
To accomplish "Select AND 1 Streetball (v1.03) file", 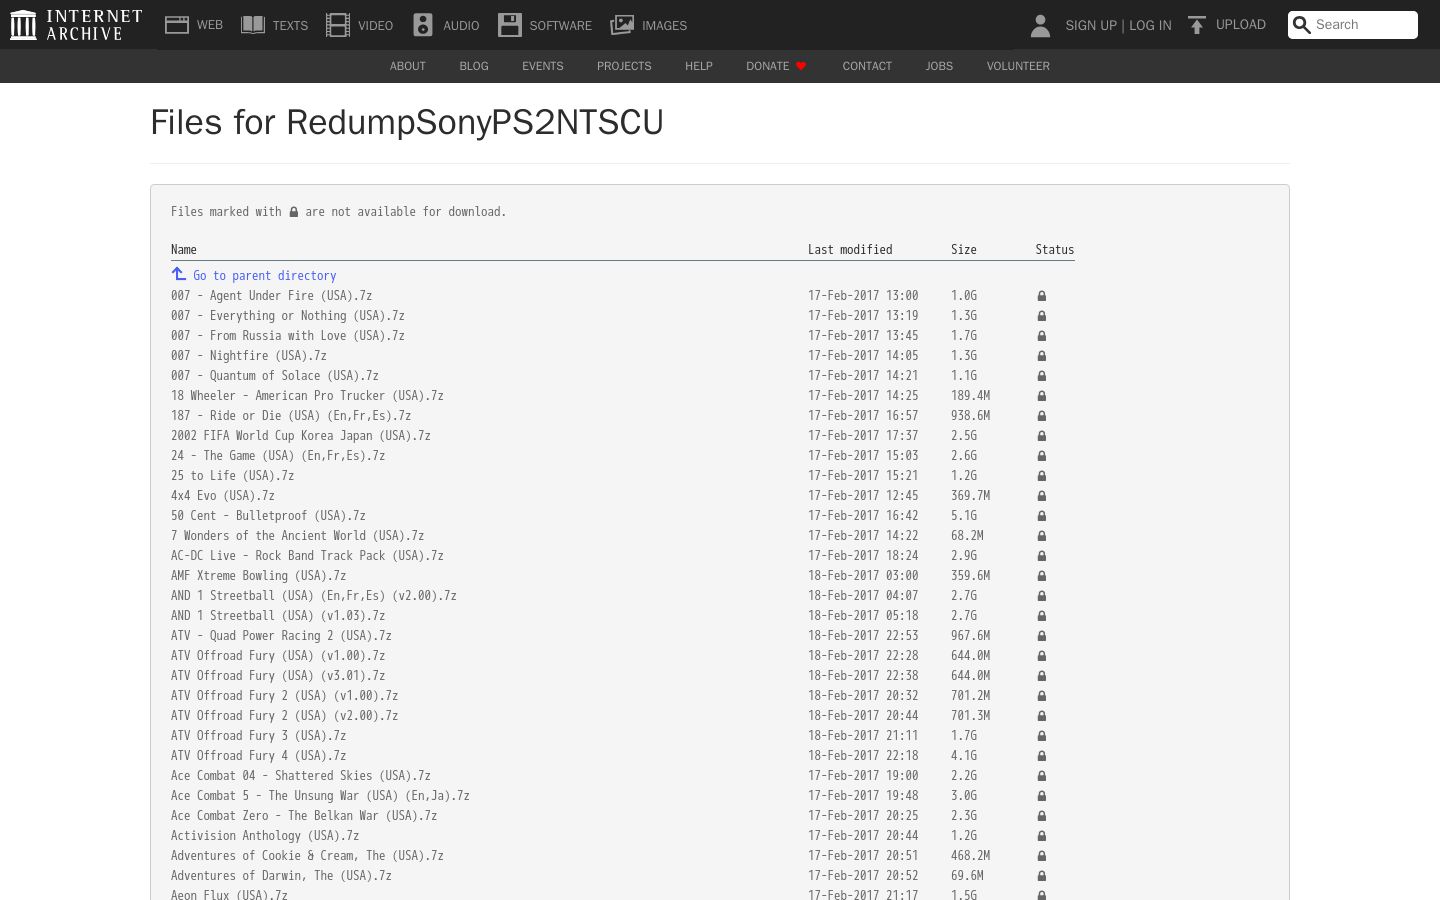I will click(278, 616).
